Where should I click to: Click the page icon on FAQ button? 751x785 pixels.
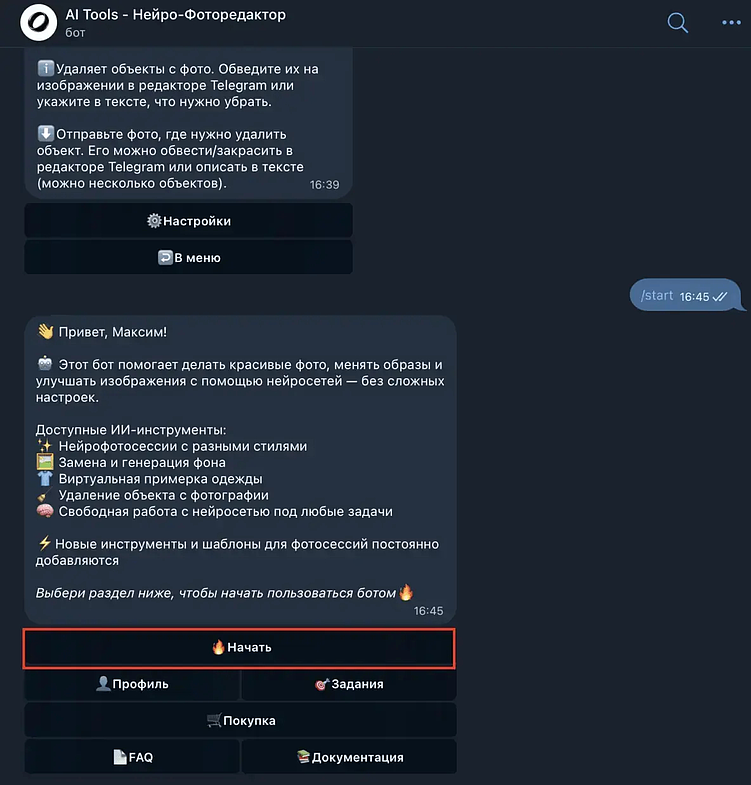(x=120, y=757)
